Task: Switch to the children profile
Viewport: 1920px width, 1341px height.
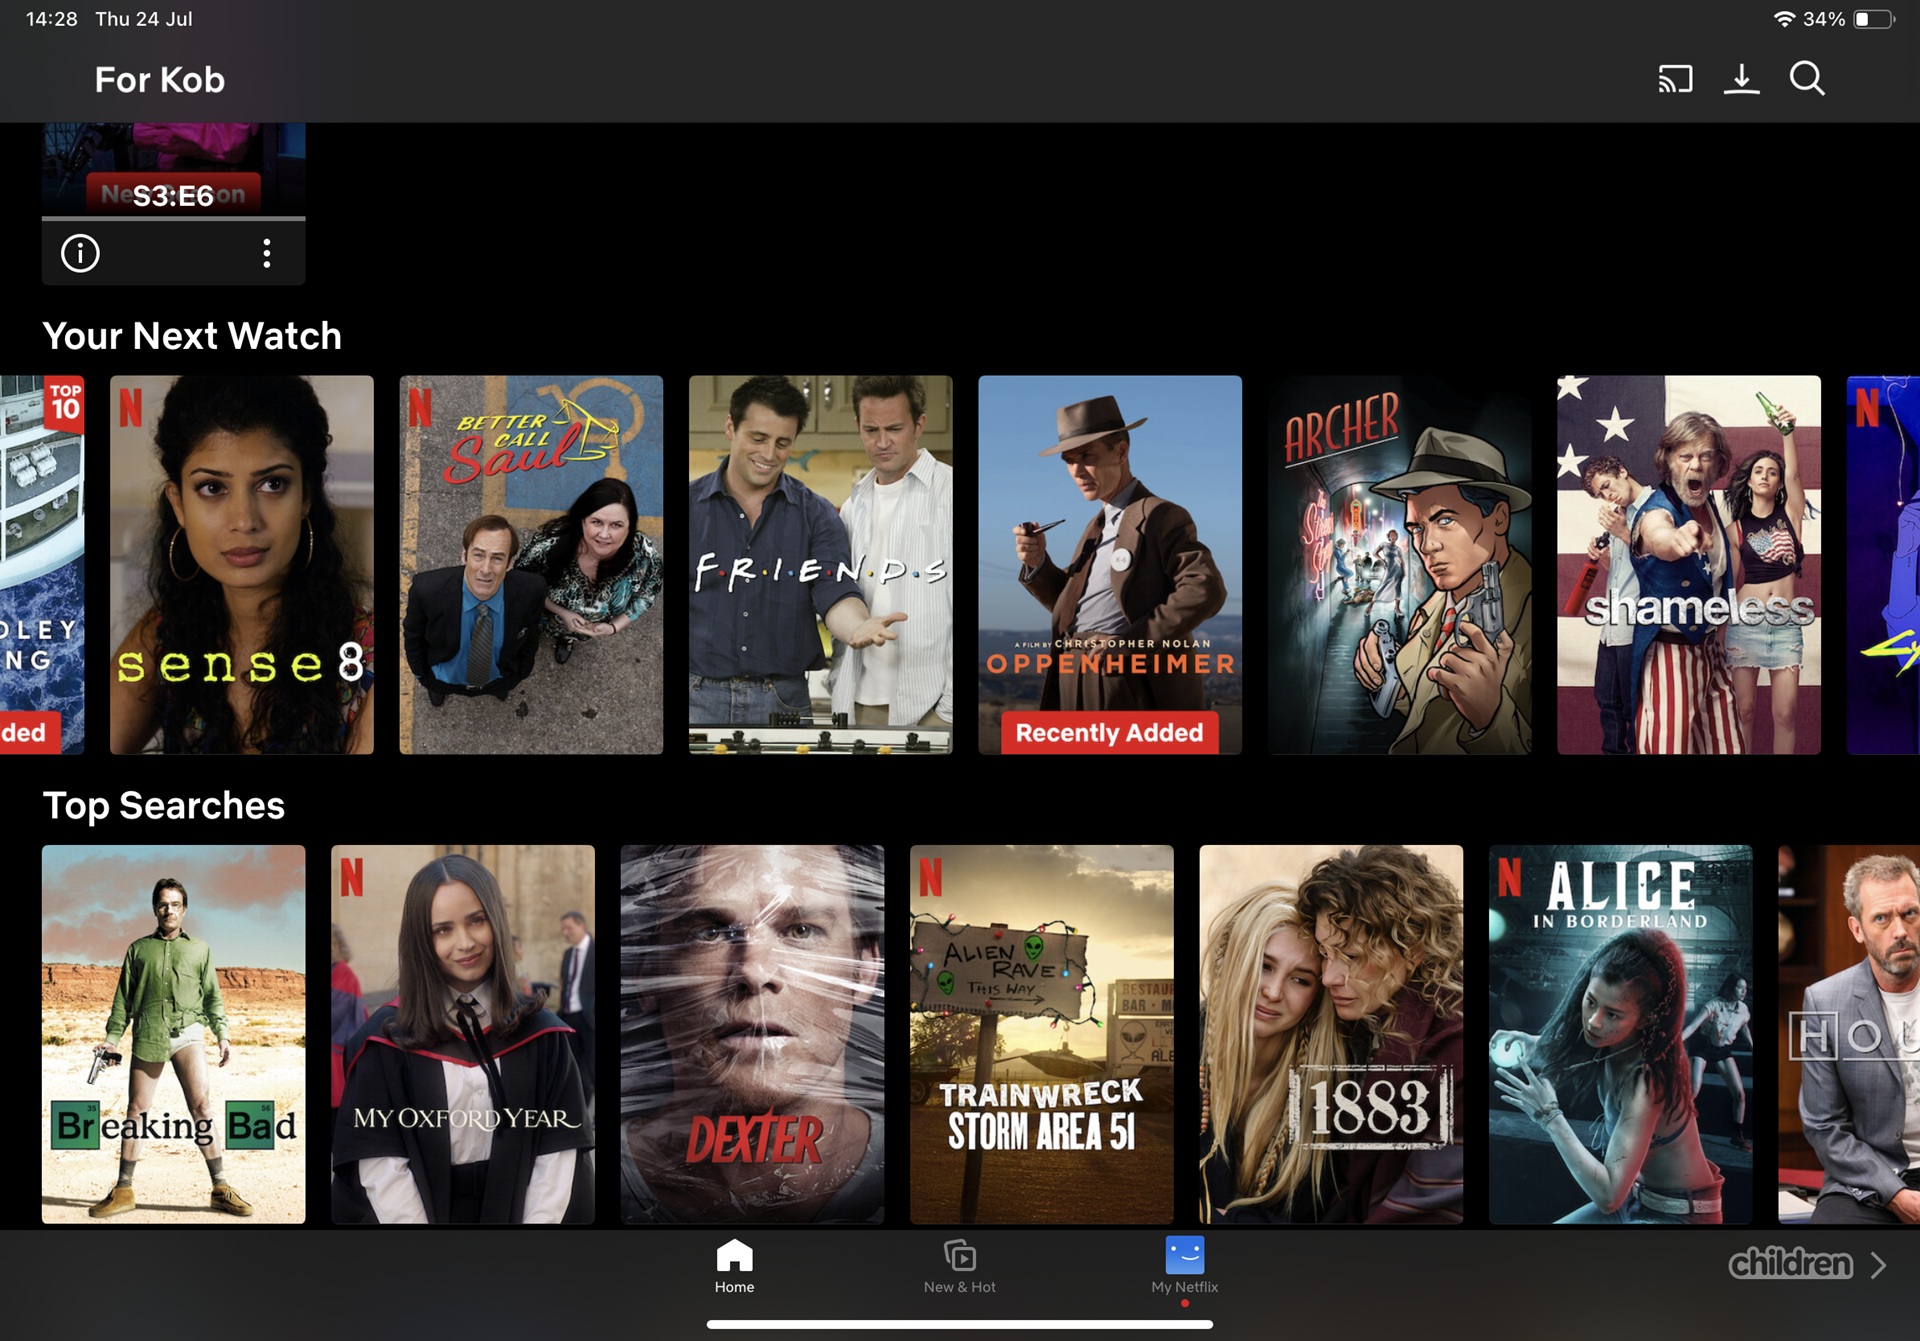Action: [1790, 1264]
